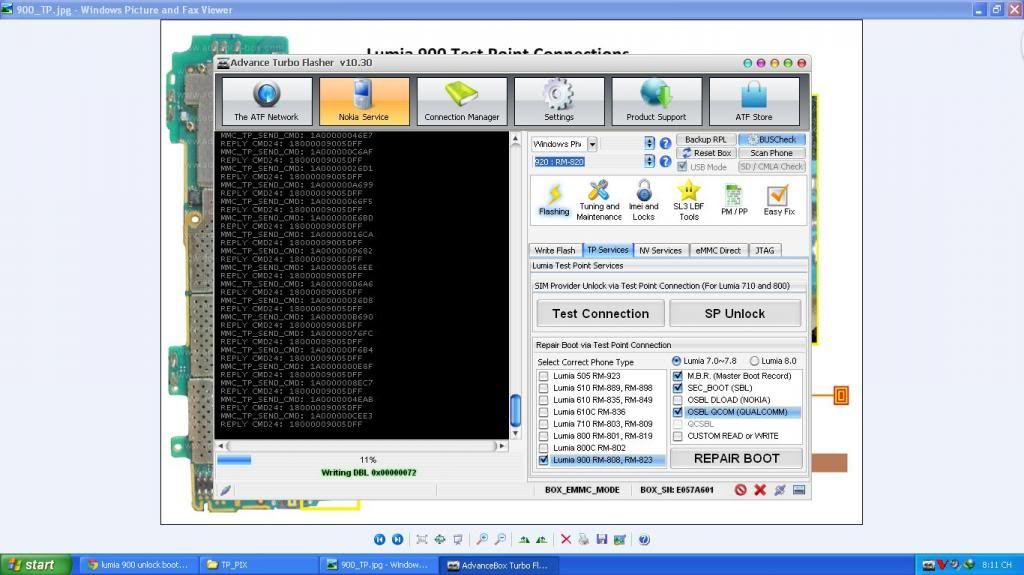The height and width of the screenshot is (575, 1024).
Task: Click Scan Phone button
Action: pyautogui.click(x=771, y=153)
